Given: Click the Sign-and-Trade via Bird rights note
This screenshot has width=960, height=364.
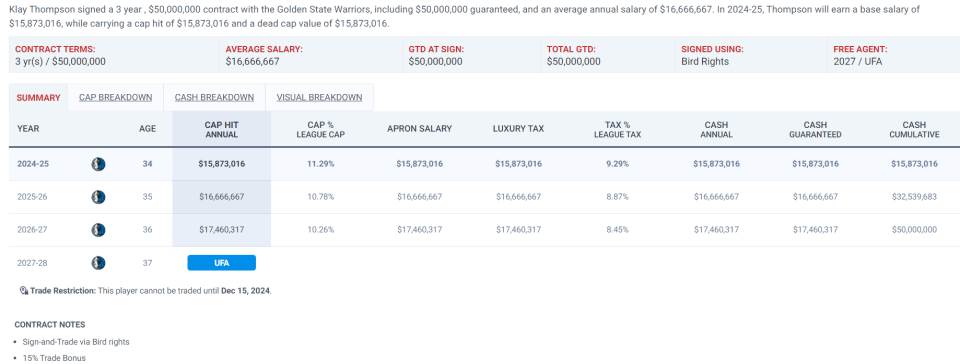Looking at the screenshot, I should point(76,342).
